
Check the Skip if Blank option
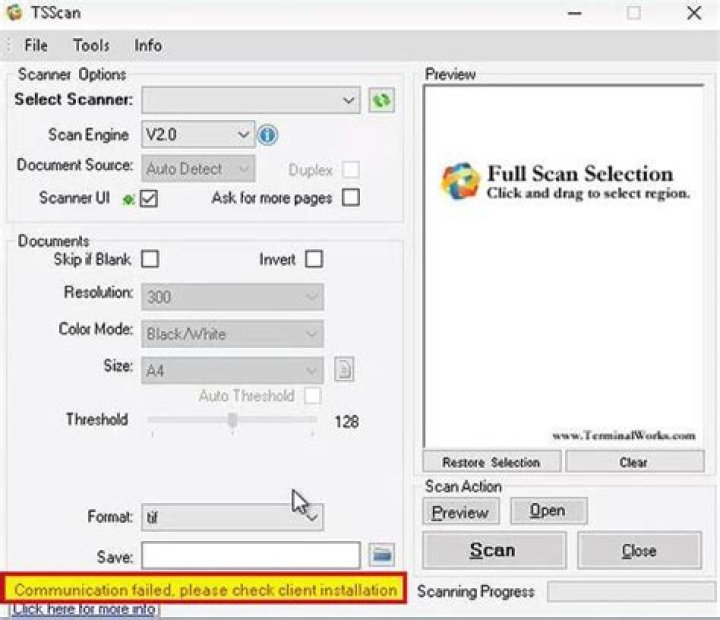click(149, 260)
